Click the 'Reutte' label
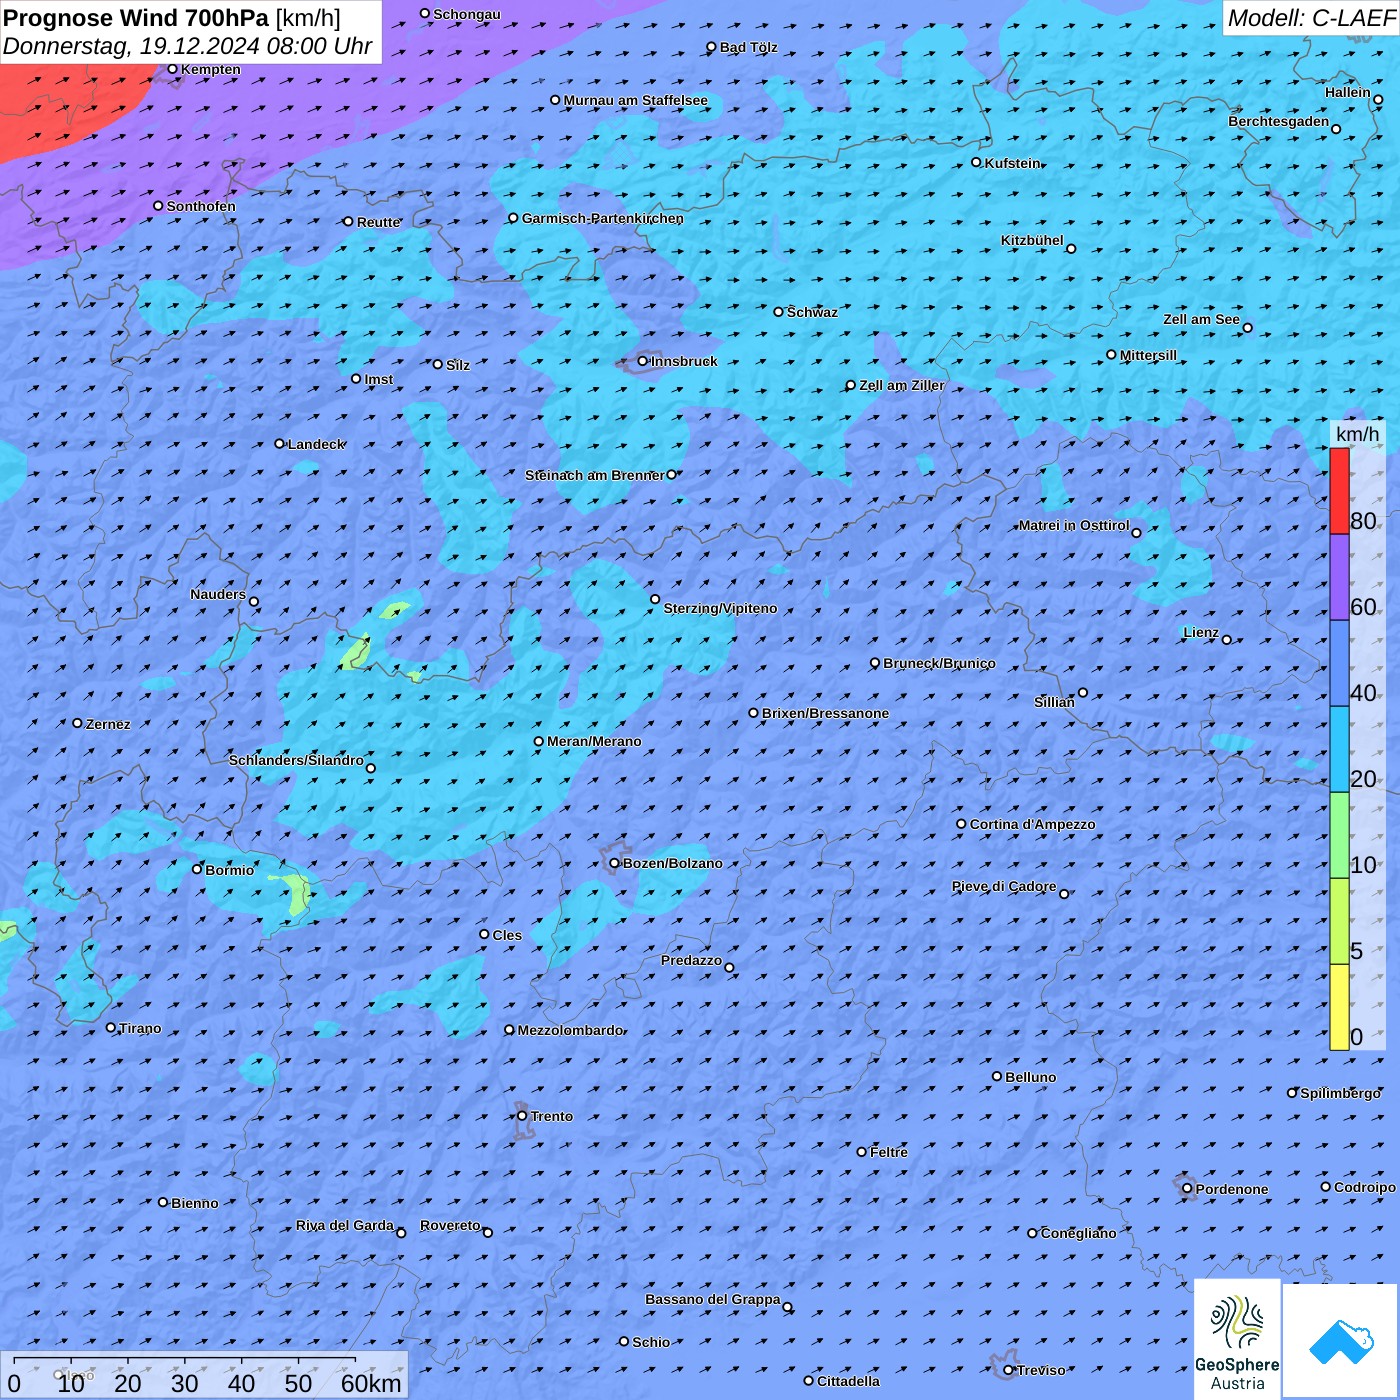The width and height of the screenshot is (1400, 1400). [379, 222]
